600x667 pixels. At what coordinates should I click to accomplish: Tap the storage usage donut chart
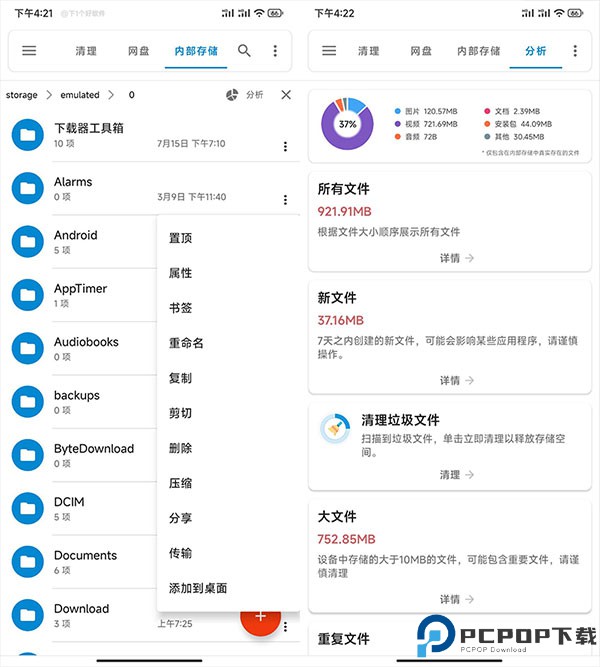tap(347, 124)
